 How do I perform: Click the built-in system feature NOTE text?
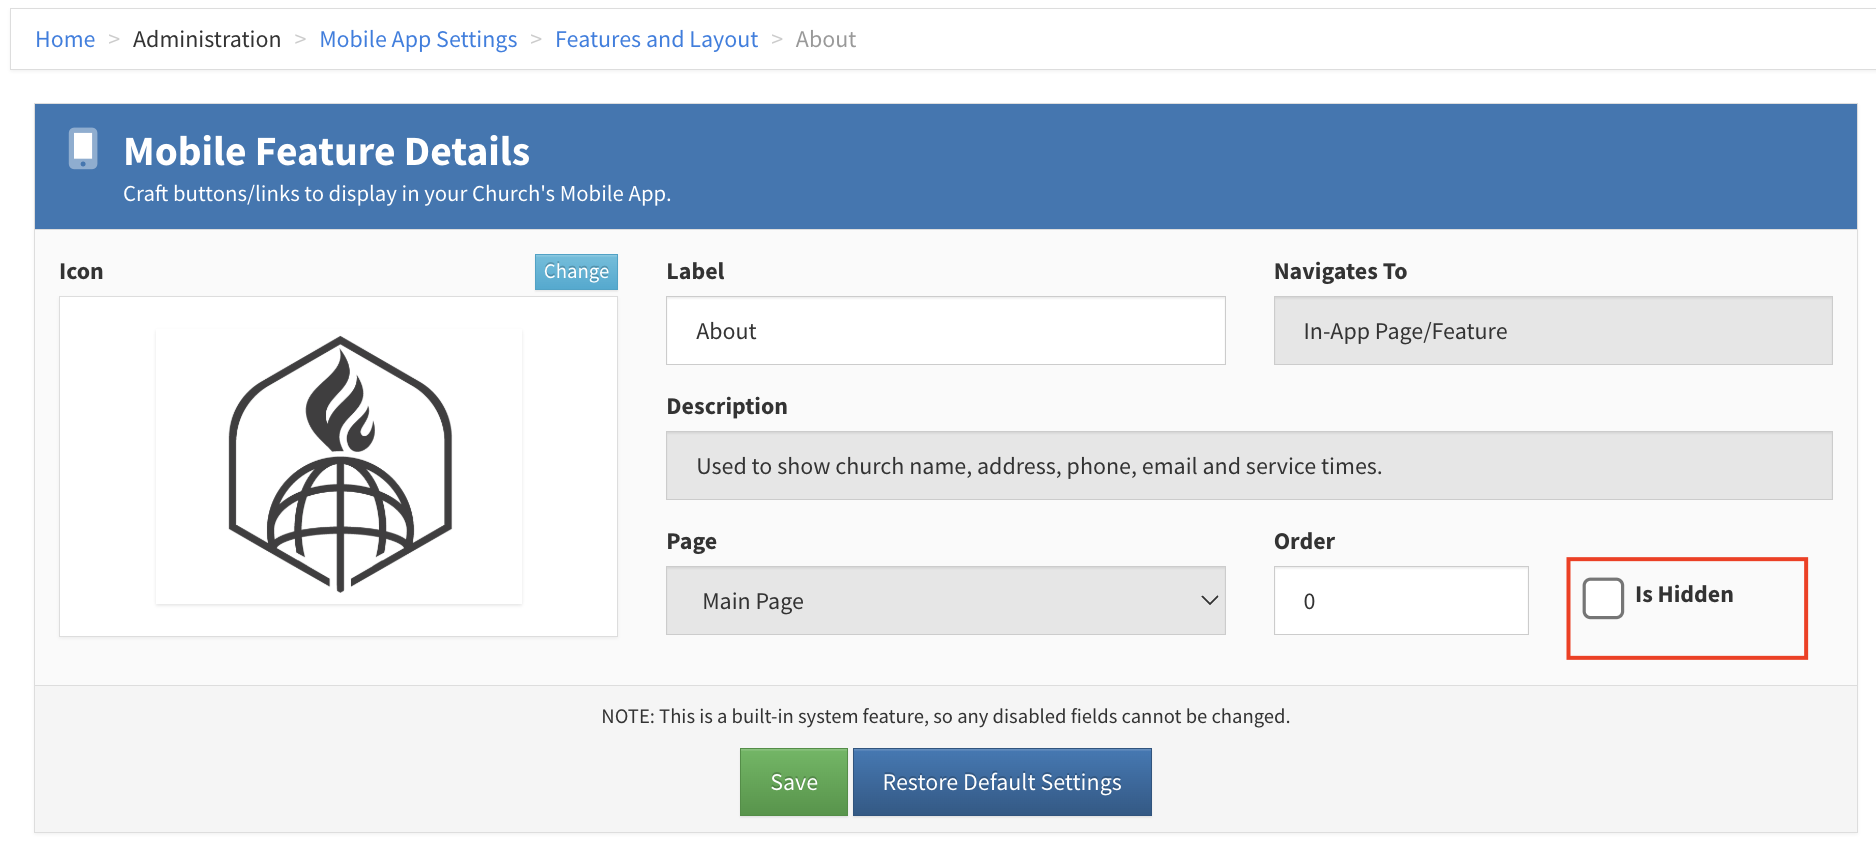pyautogui.click(x=945, y=716)
